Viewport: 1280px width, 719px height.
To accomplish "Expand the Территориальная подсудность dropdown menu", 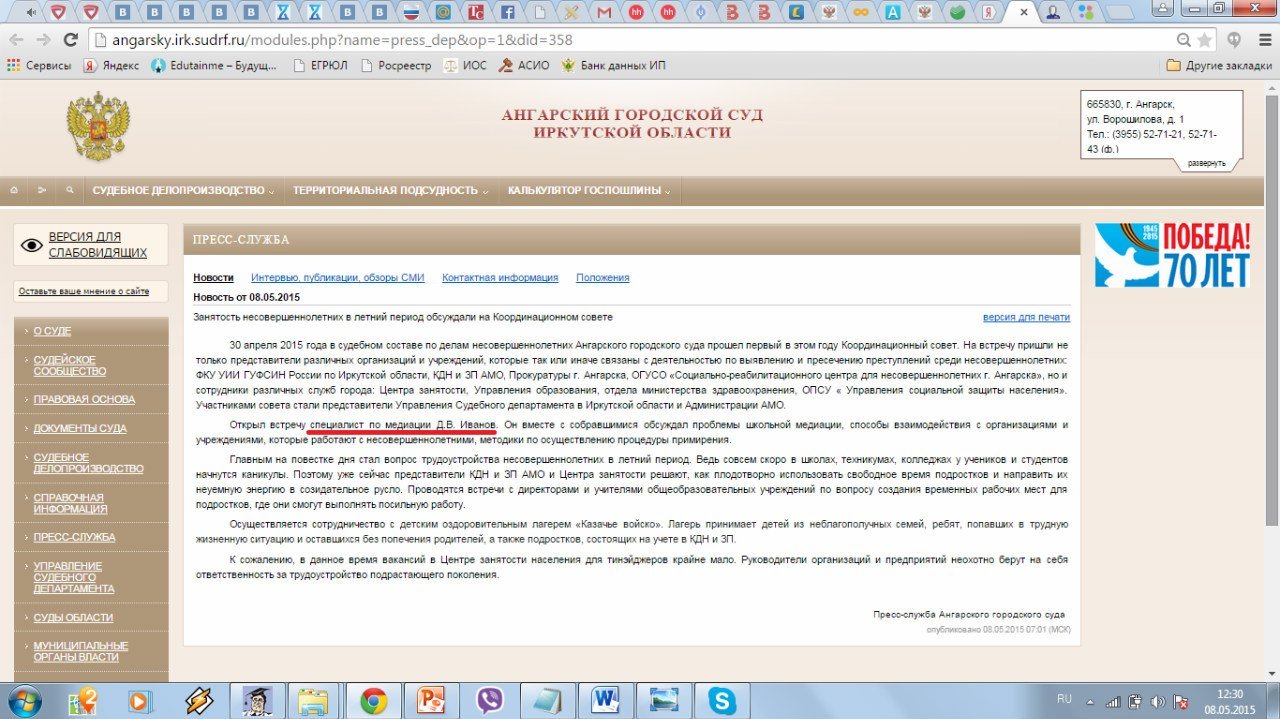I will click(391, 190).
